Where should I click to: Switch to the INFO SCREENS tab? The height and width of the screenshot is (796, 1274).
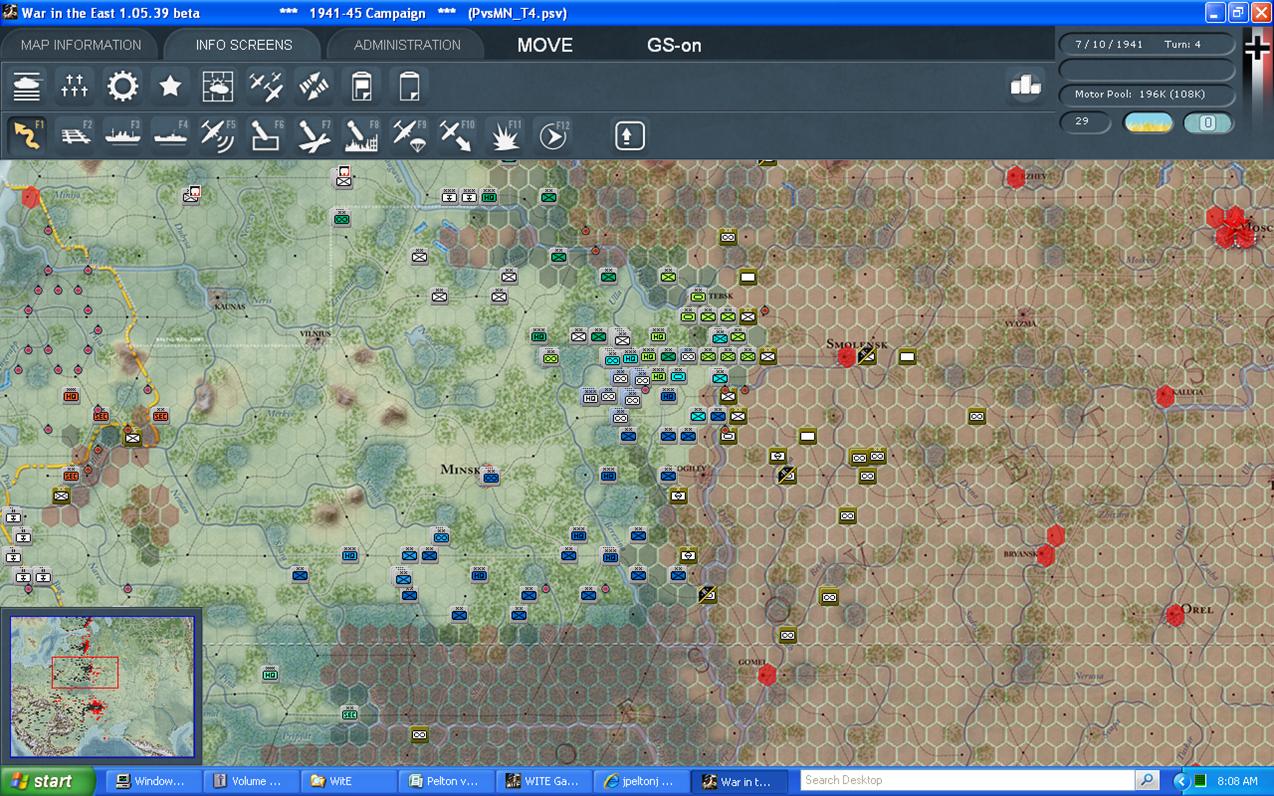coord(244,45)
